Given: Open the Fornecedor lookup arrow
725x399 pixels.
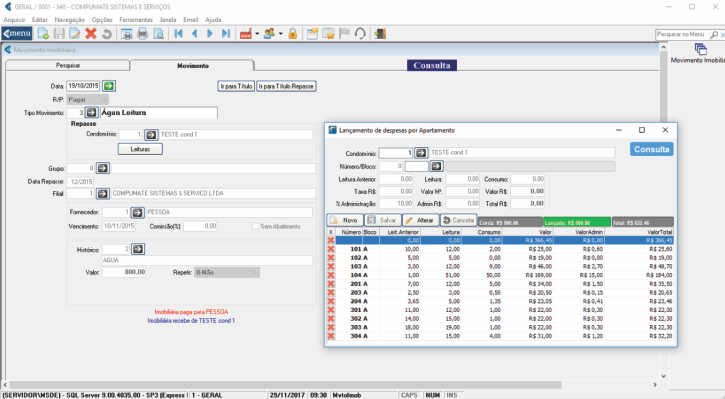Looking at the screenshot, I should (137, 212).
